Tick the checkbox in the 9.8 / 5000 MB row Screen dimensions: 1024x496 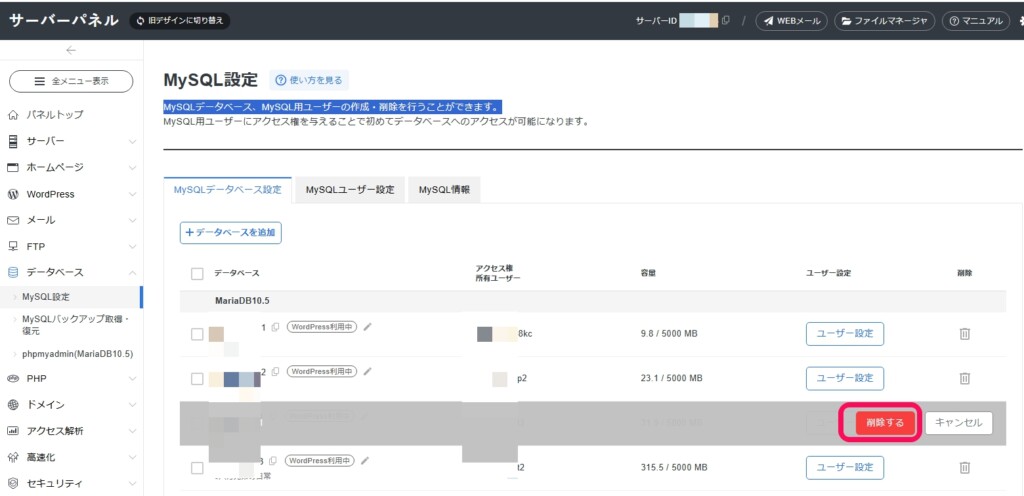click(197, 334)
